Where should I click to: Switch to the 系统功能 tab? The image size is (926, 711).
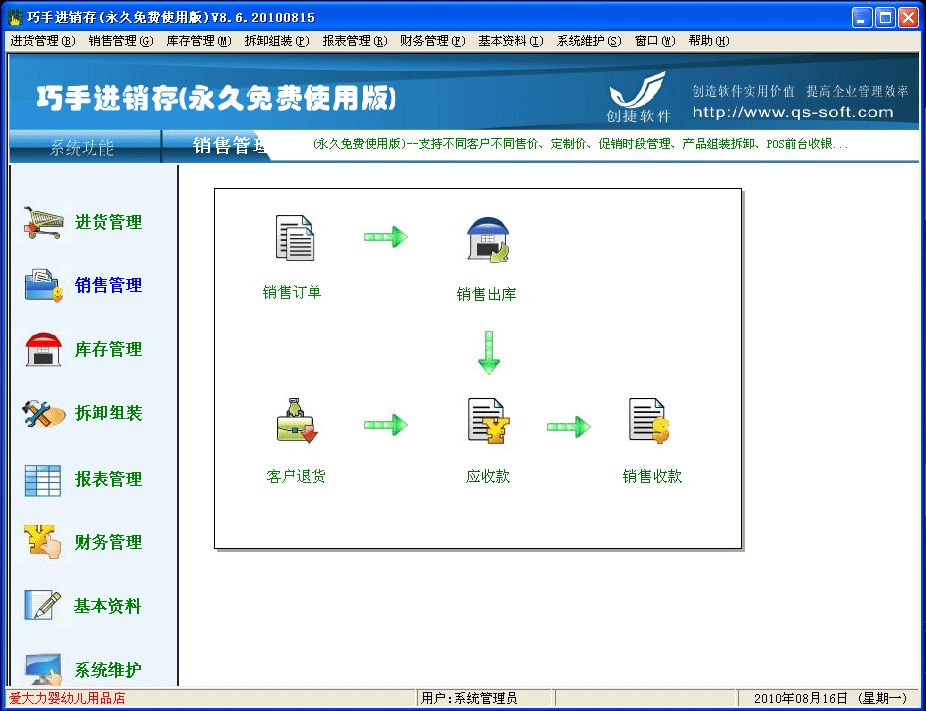coord(81,147)
